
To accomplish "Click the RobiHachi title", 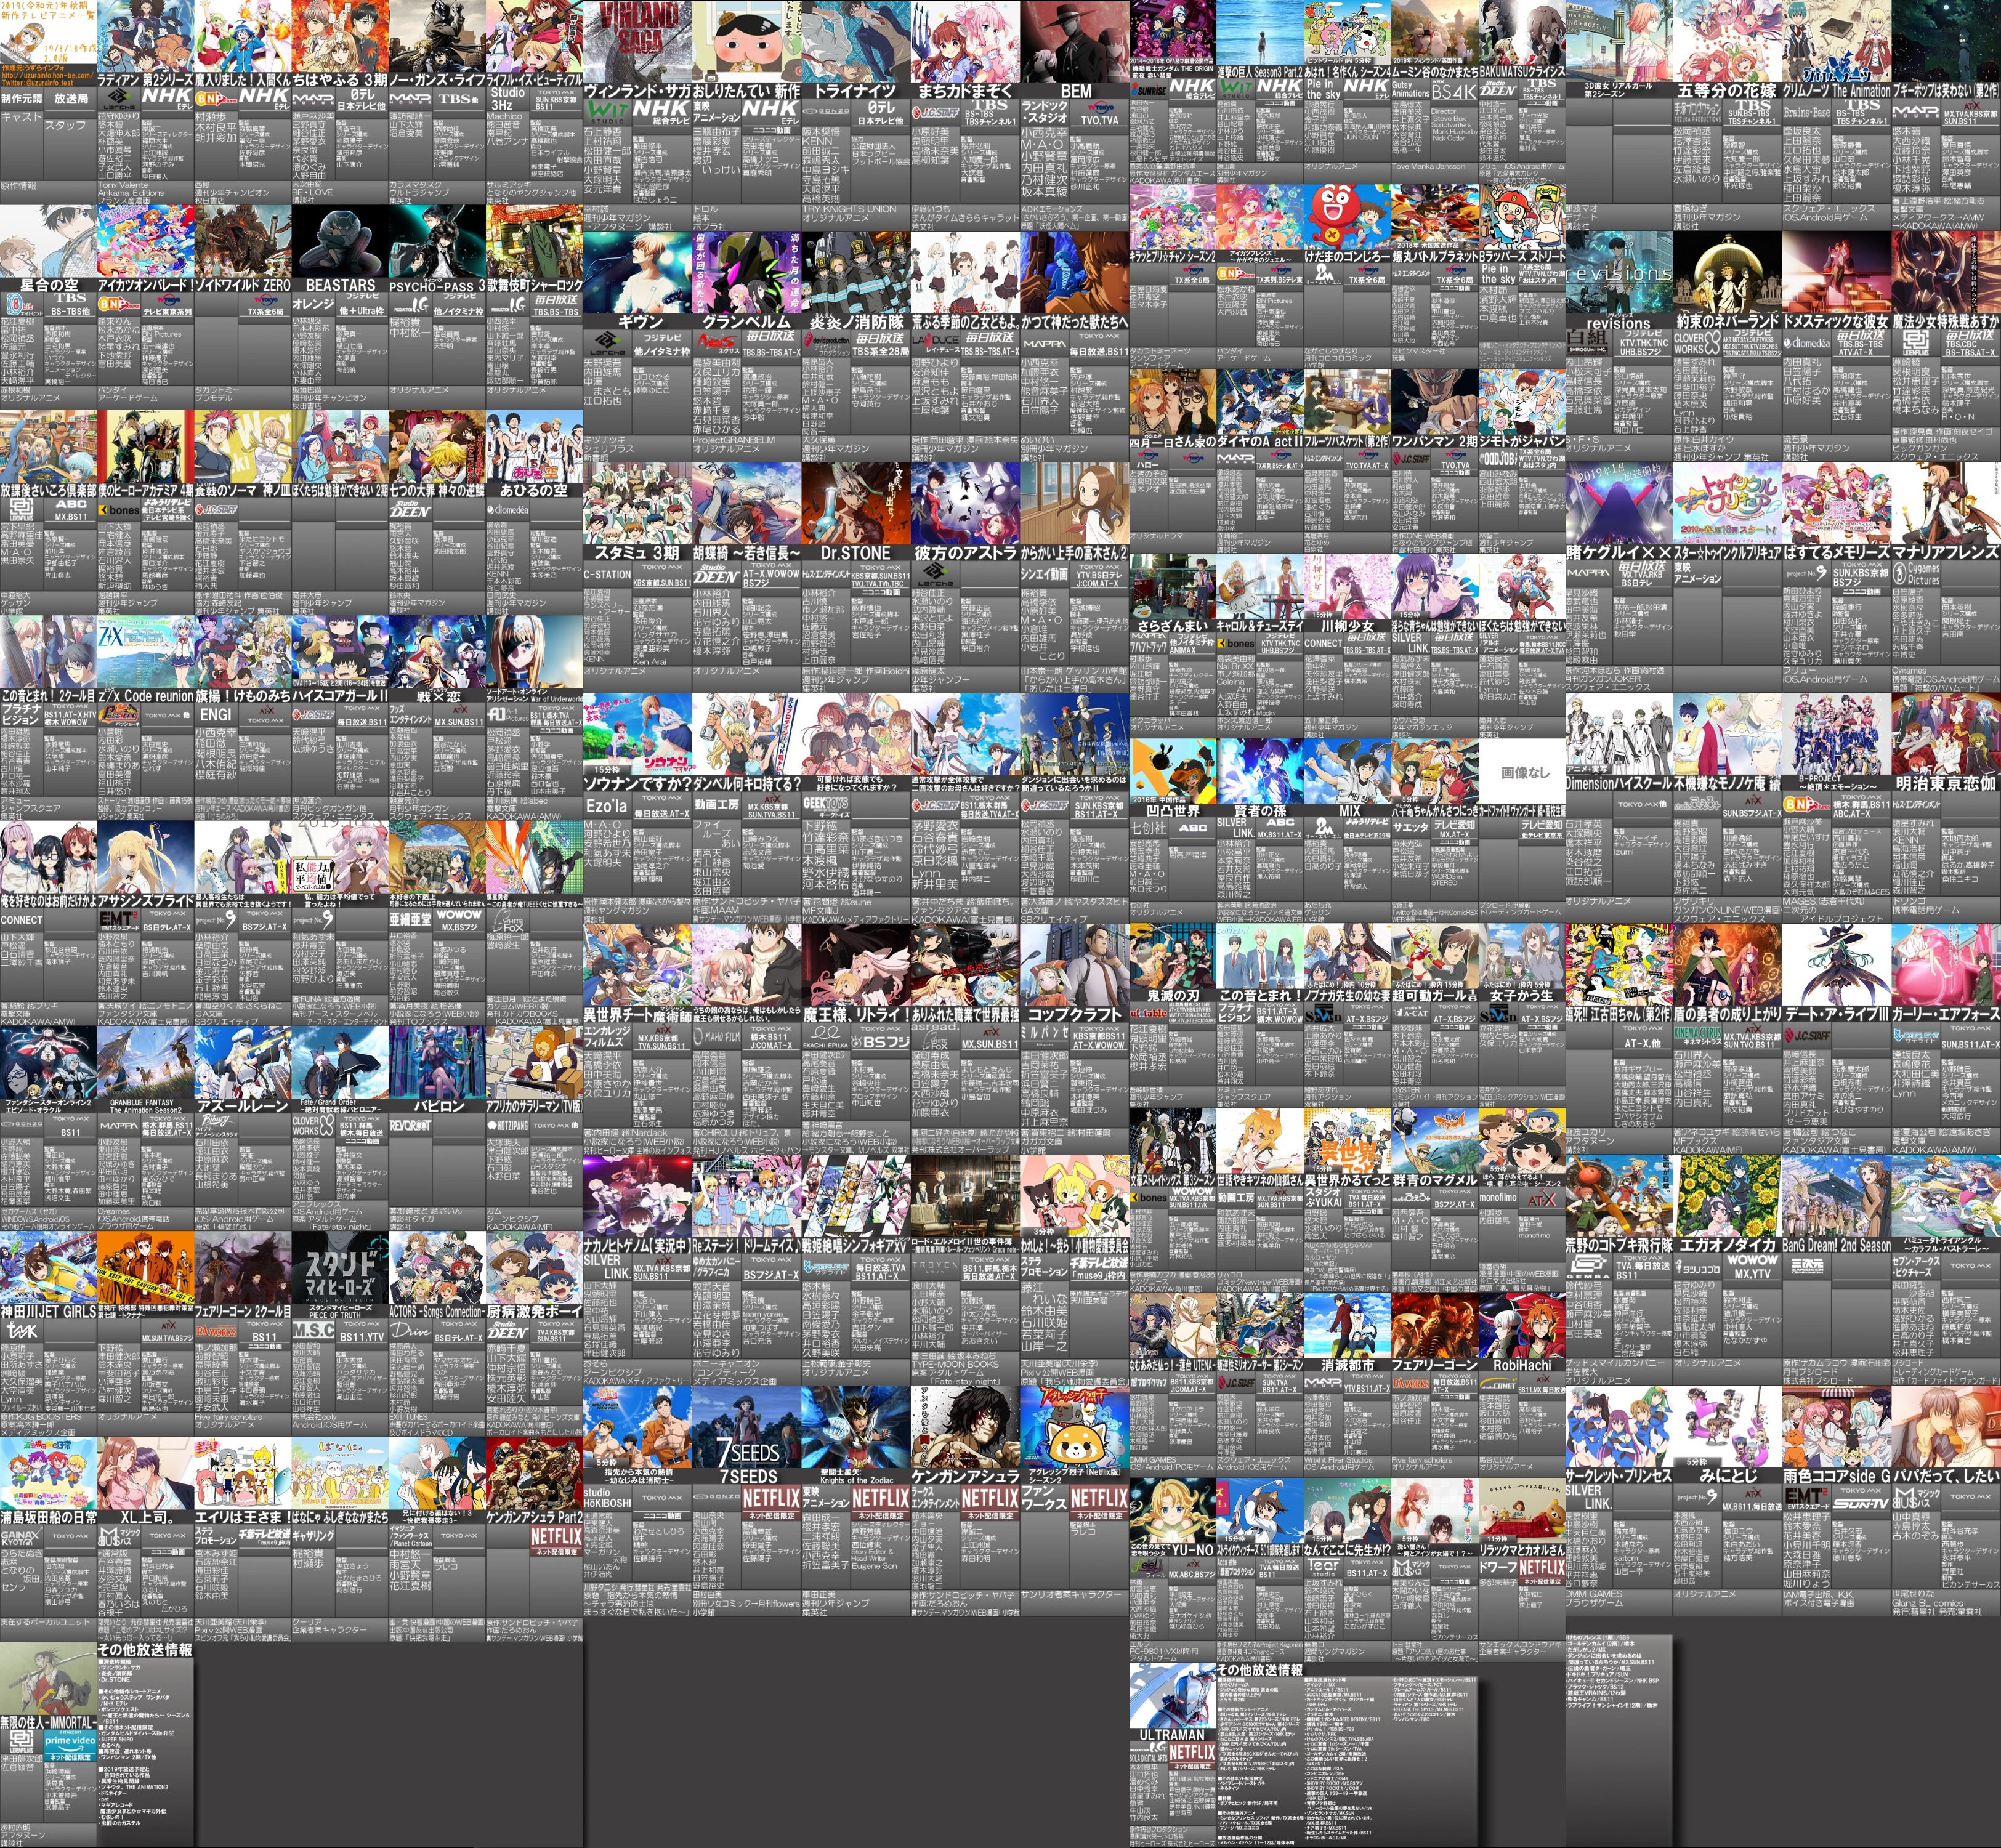I will click(1522, 1365).
